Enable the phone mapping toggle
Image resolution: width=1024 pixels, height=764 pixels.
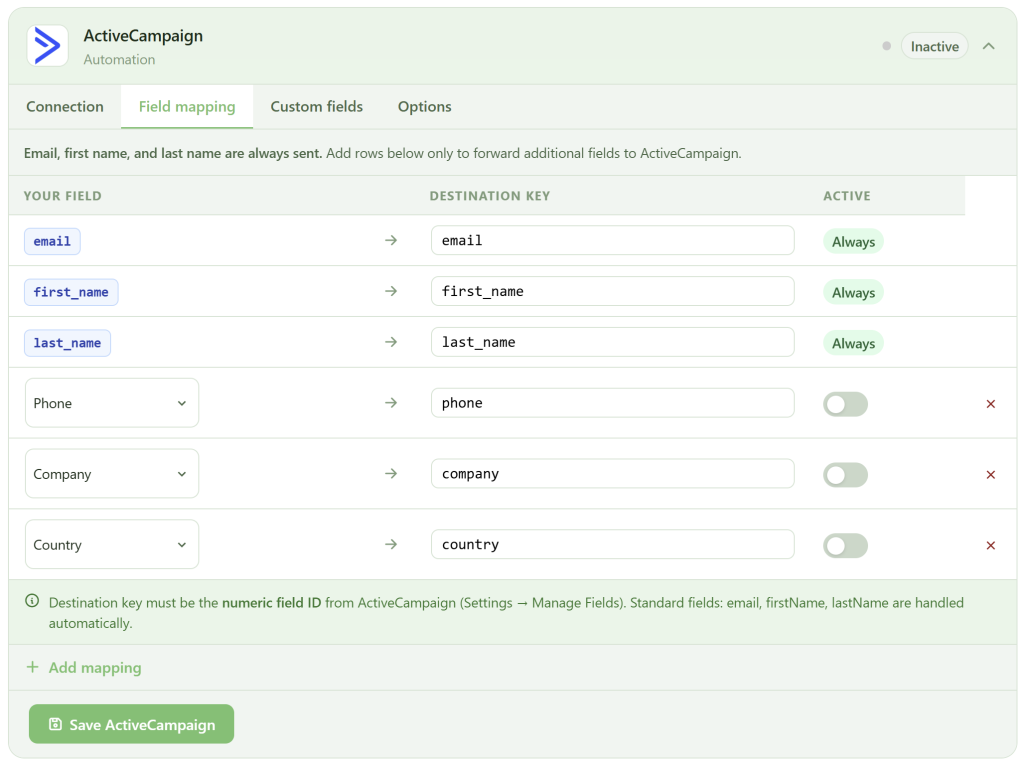pyautogui.click(x=845, y=404)
